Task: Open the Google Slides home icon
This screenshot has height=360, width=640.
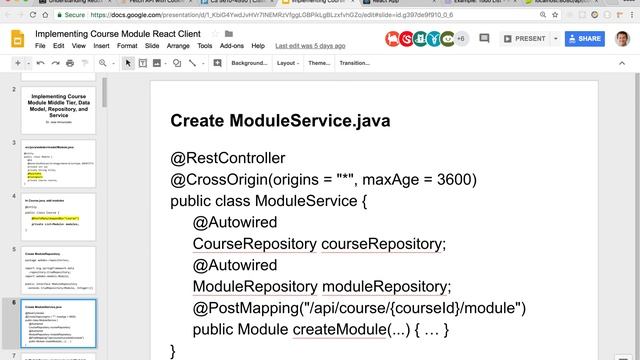Action: [17, 39]
